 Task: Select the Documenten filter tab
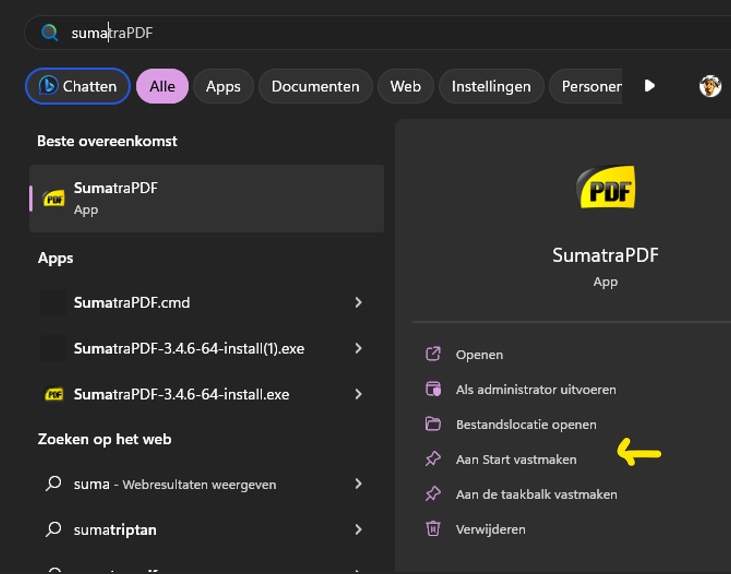[x=315, y=87]
